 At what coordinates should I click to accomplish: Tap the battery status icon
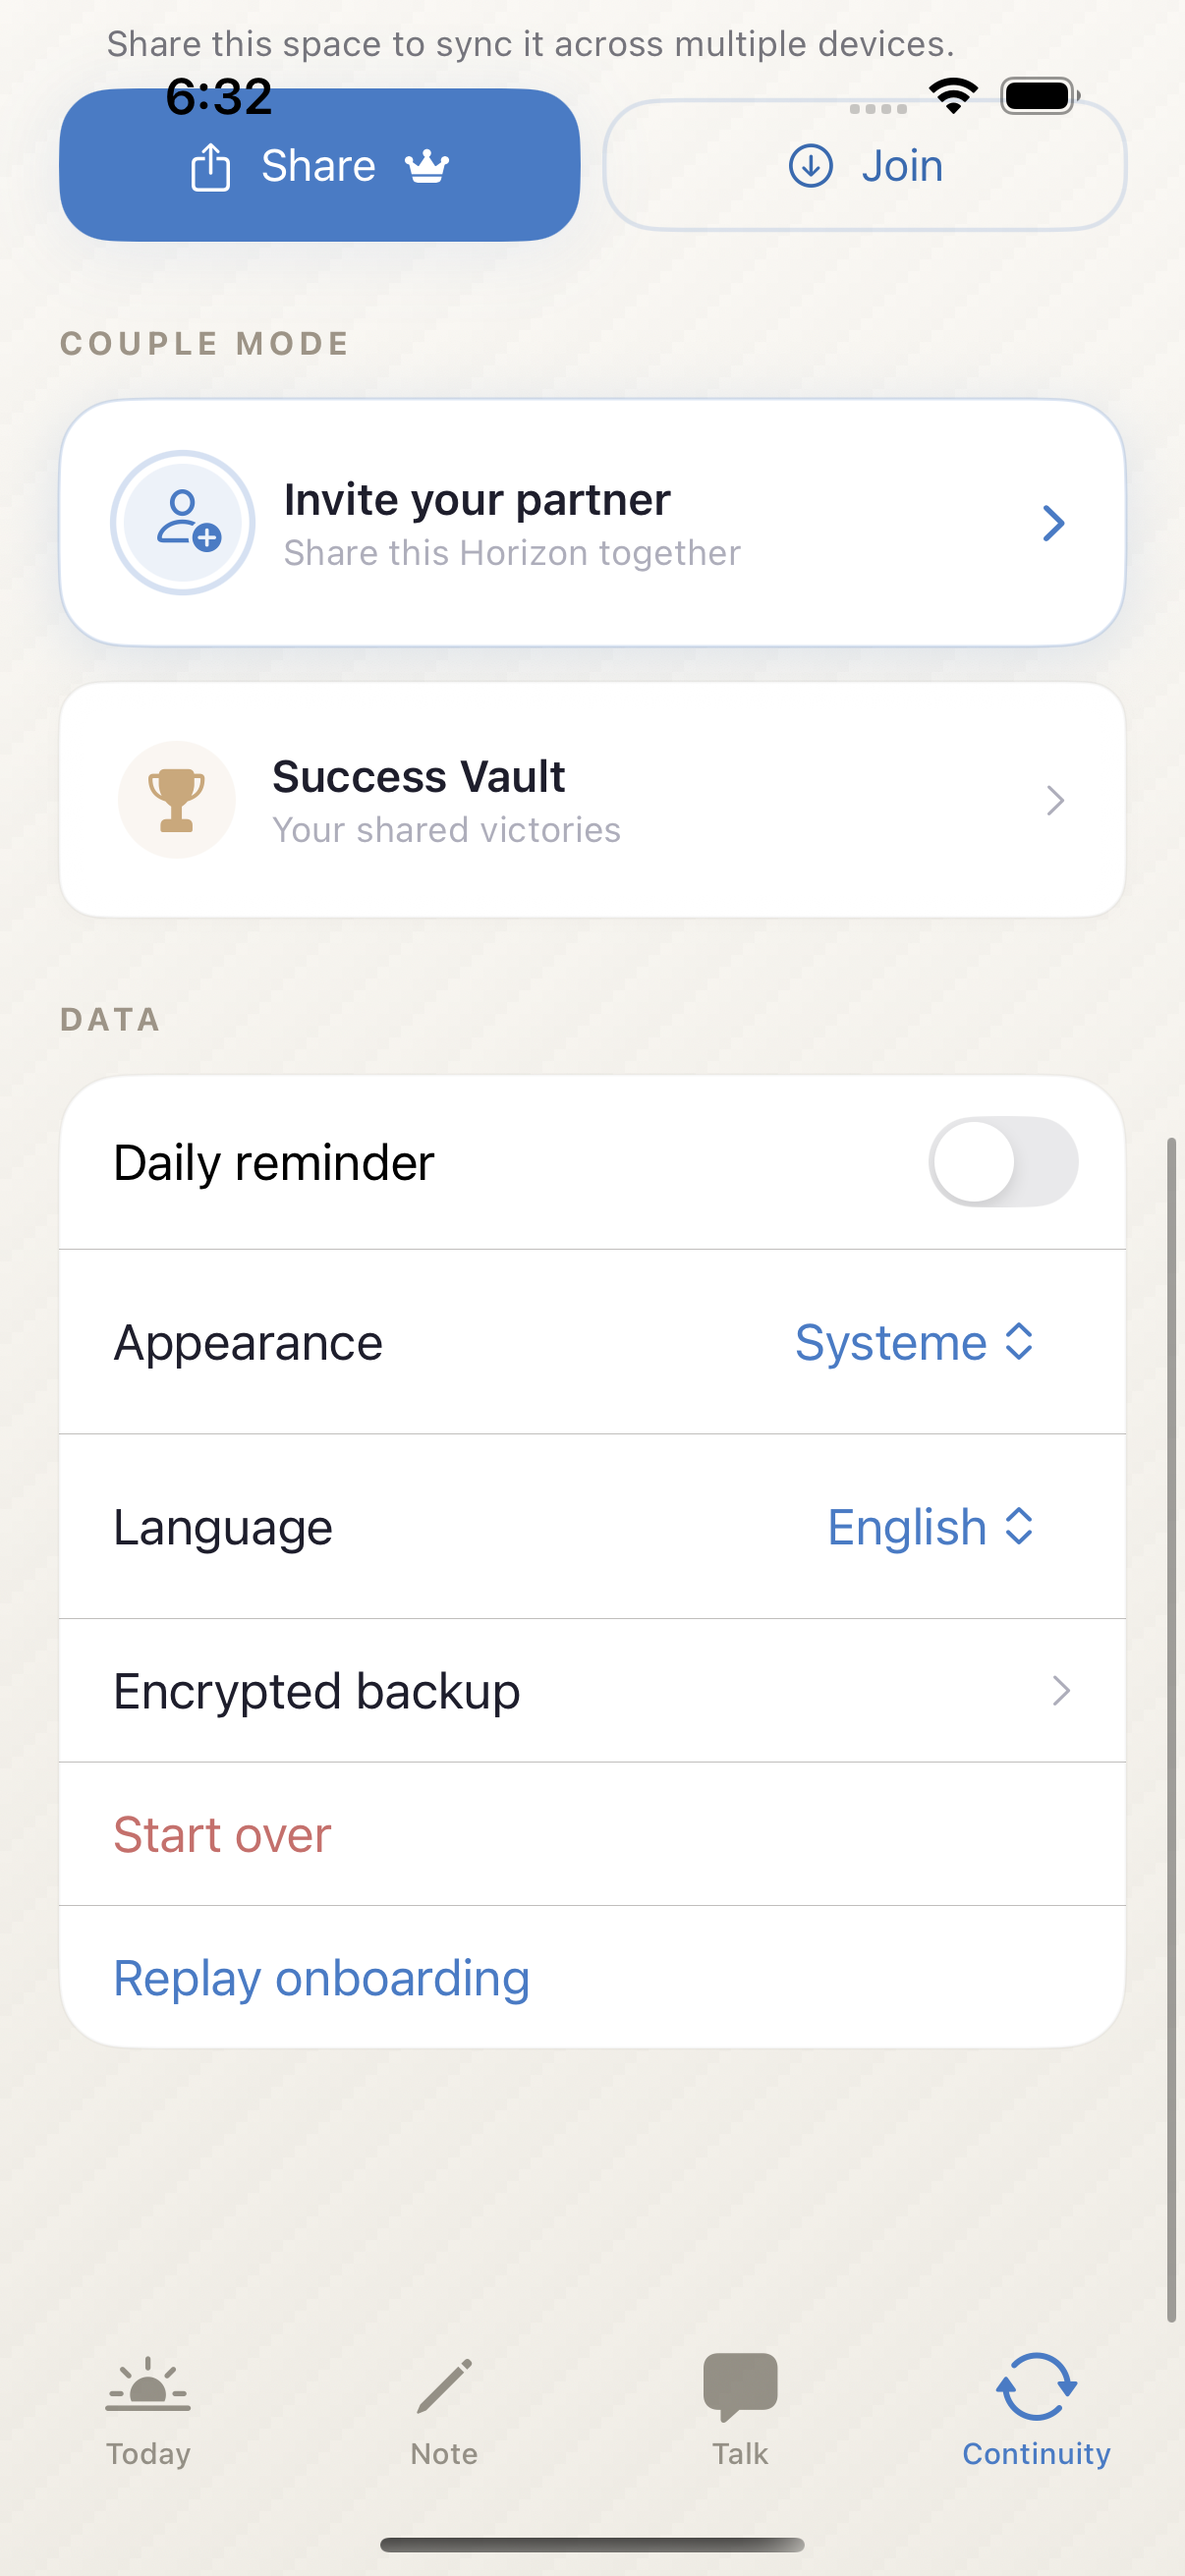pyautogui.click(x=1039, y=96)
